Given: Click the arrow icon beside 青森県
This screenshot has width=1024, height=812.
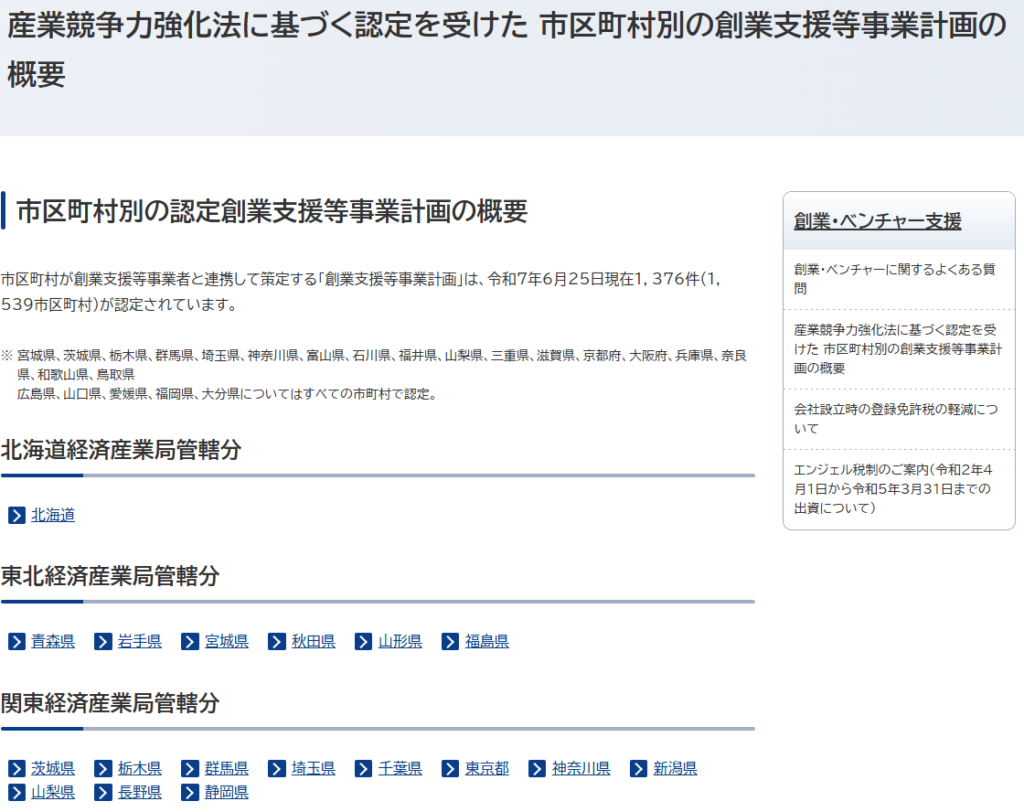Looking at the screenshot, I should click(16, 642).
